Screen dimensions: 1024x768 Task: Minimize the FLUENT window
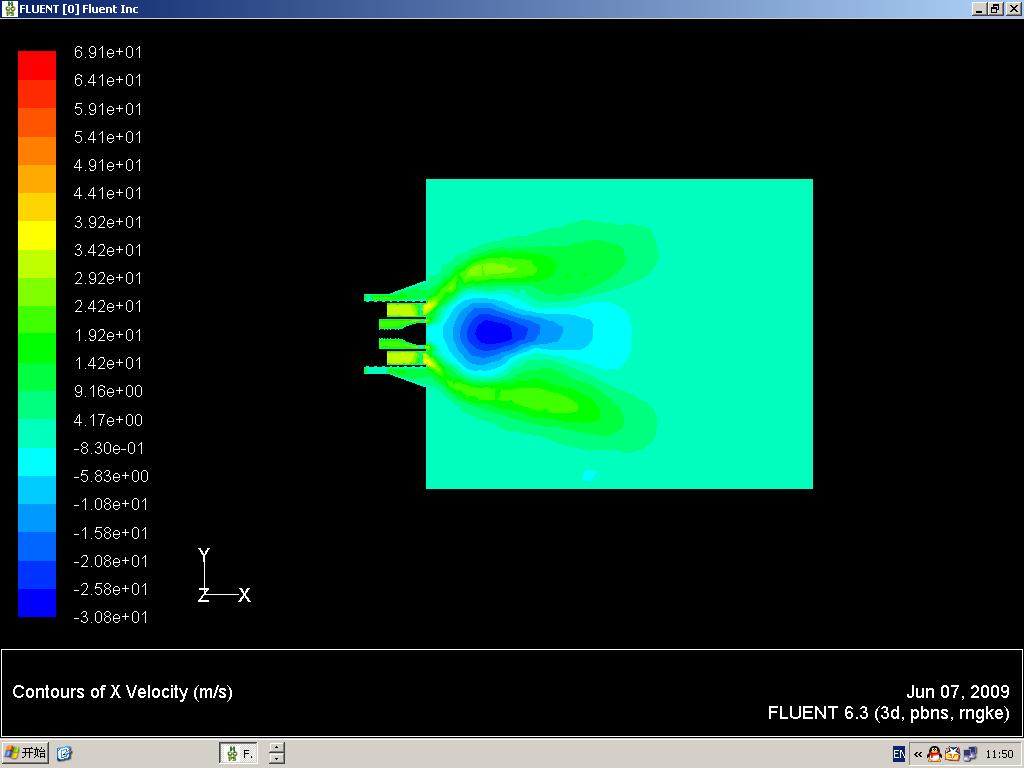coord(978,9)
